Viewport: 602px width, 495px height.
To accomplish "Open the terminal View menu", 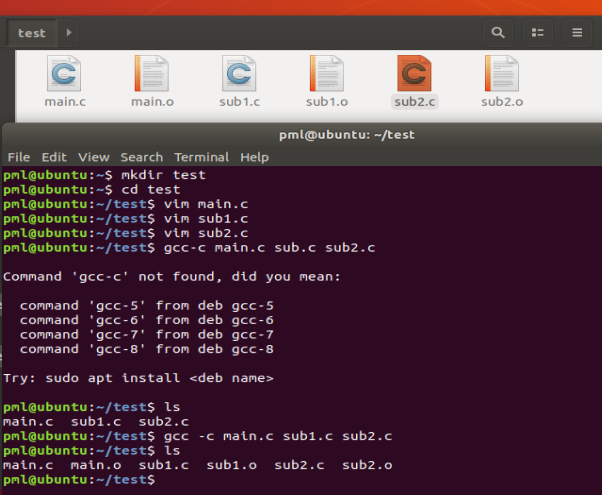I will pos(94,157).
